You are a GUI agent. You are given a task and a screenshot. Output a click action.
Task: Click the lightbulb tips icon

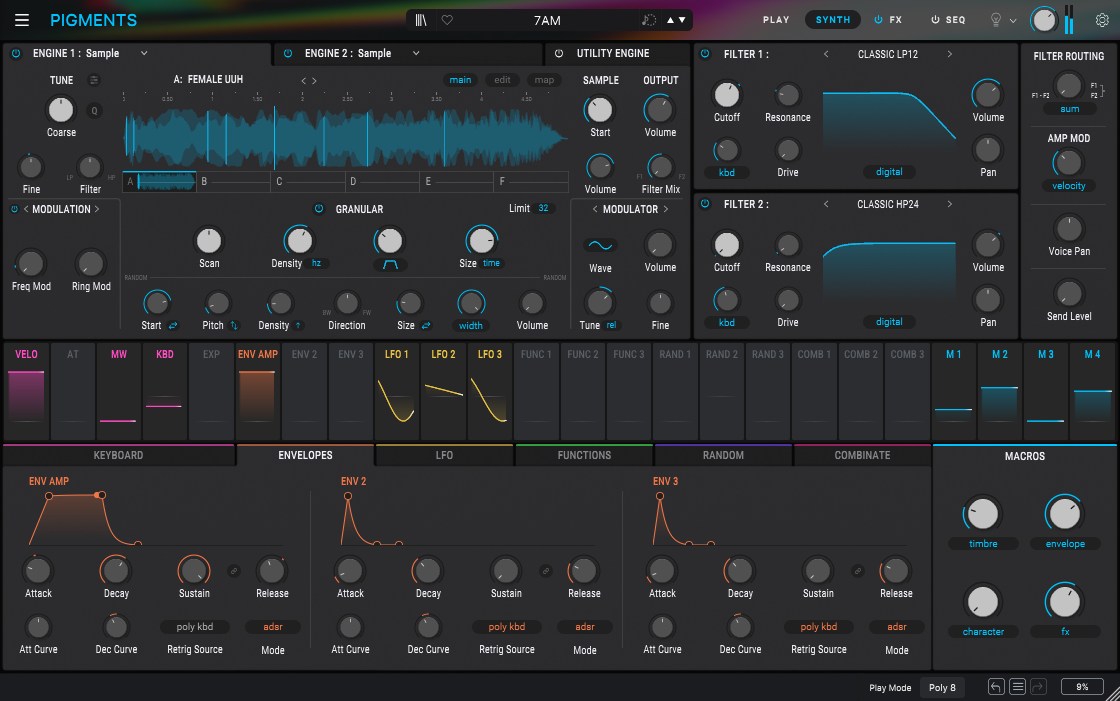[995, 20]
